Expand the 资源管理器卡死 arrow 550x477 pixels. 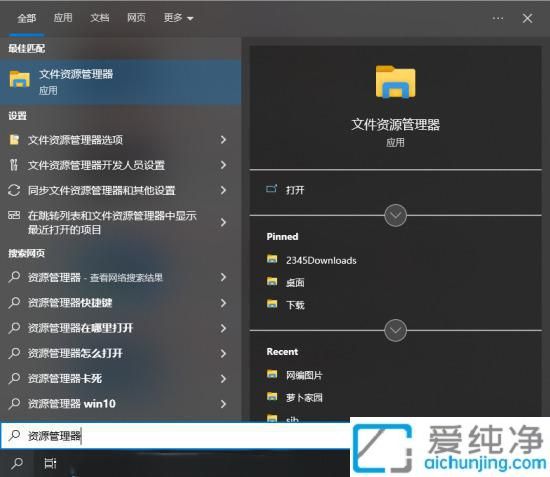(223, 378)
